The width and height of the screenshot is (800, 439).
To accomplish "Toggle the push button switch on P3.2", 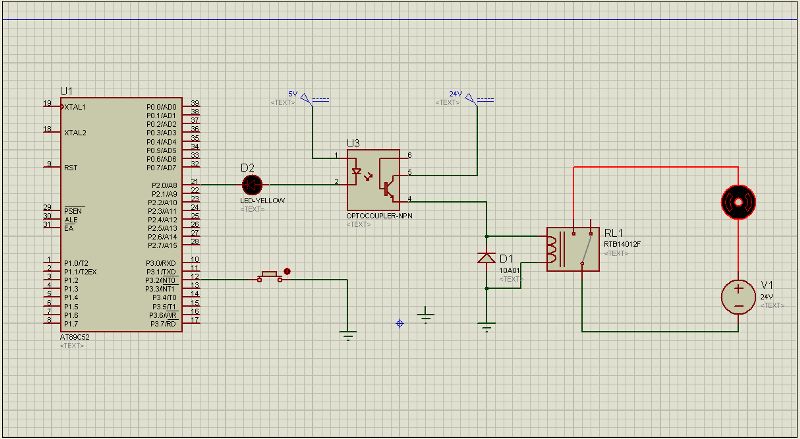I will coord(269,276).
